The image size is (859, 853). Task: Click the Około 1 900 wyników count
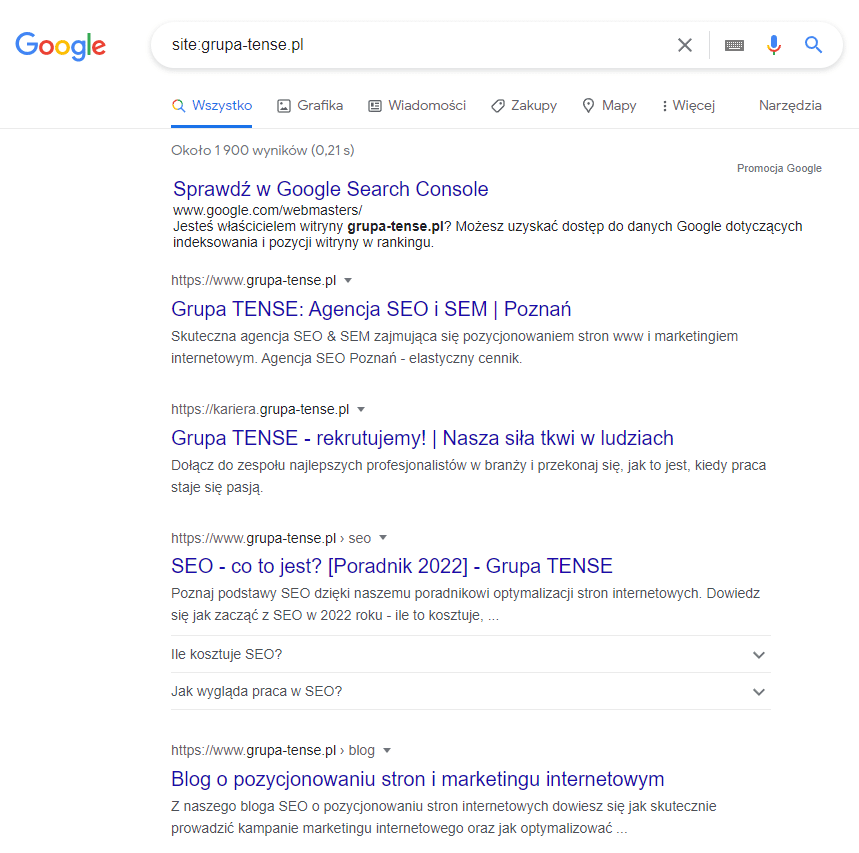262,150
